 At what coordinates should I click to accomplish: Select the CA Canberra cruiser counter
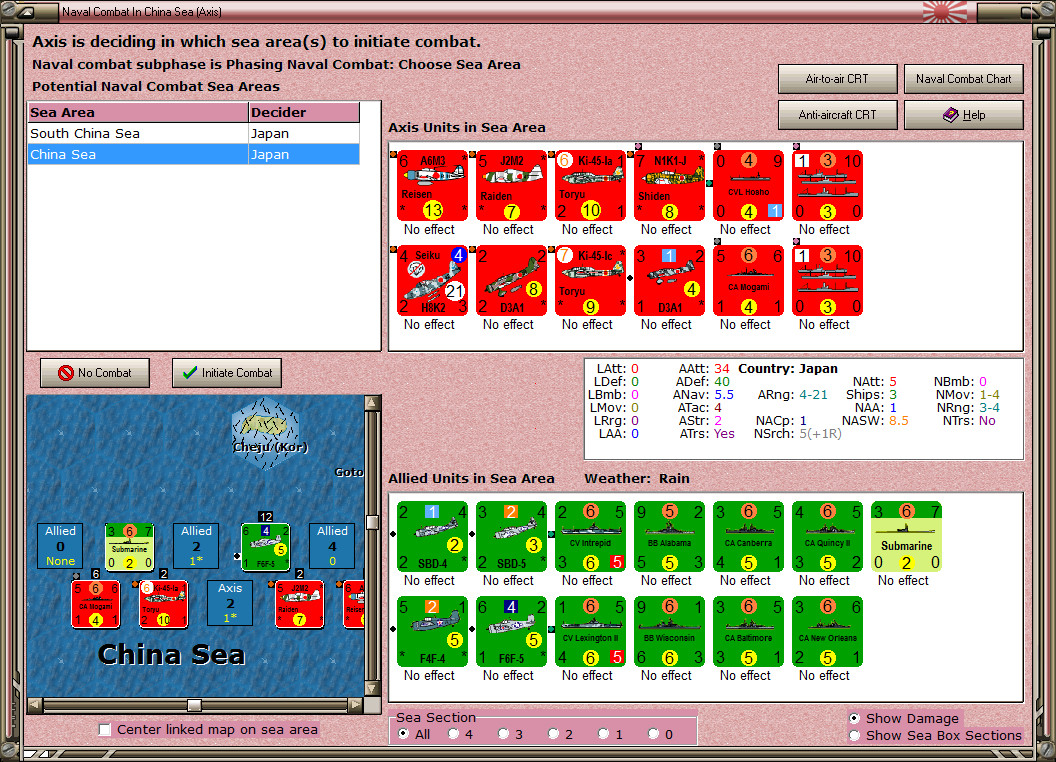(x=748, y=537)
